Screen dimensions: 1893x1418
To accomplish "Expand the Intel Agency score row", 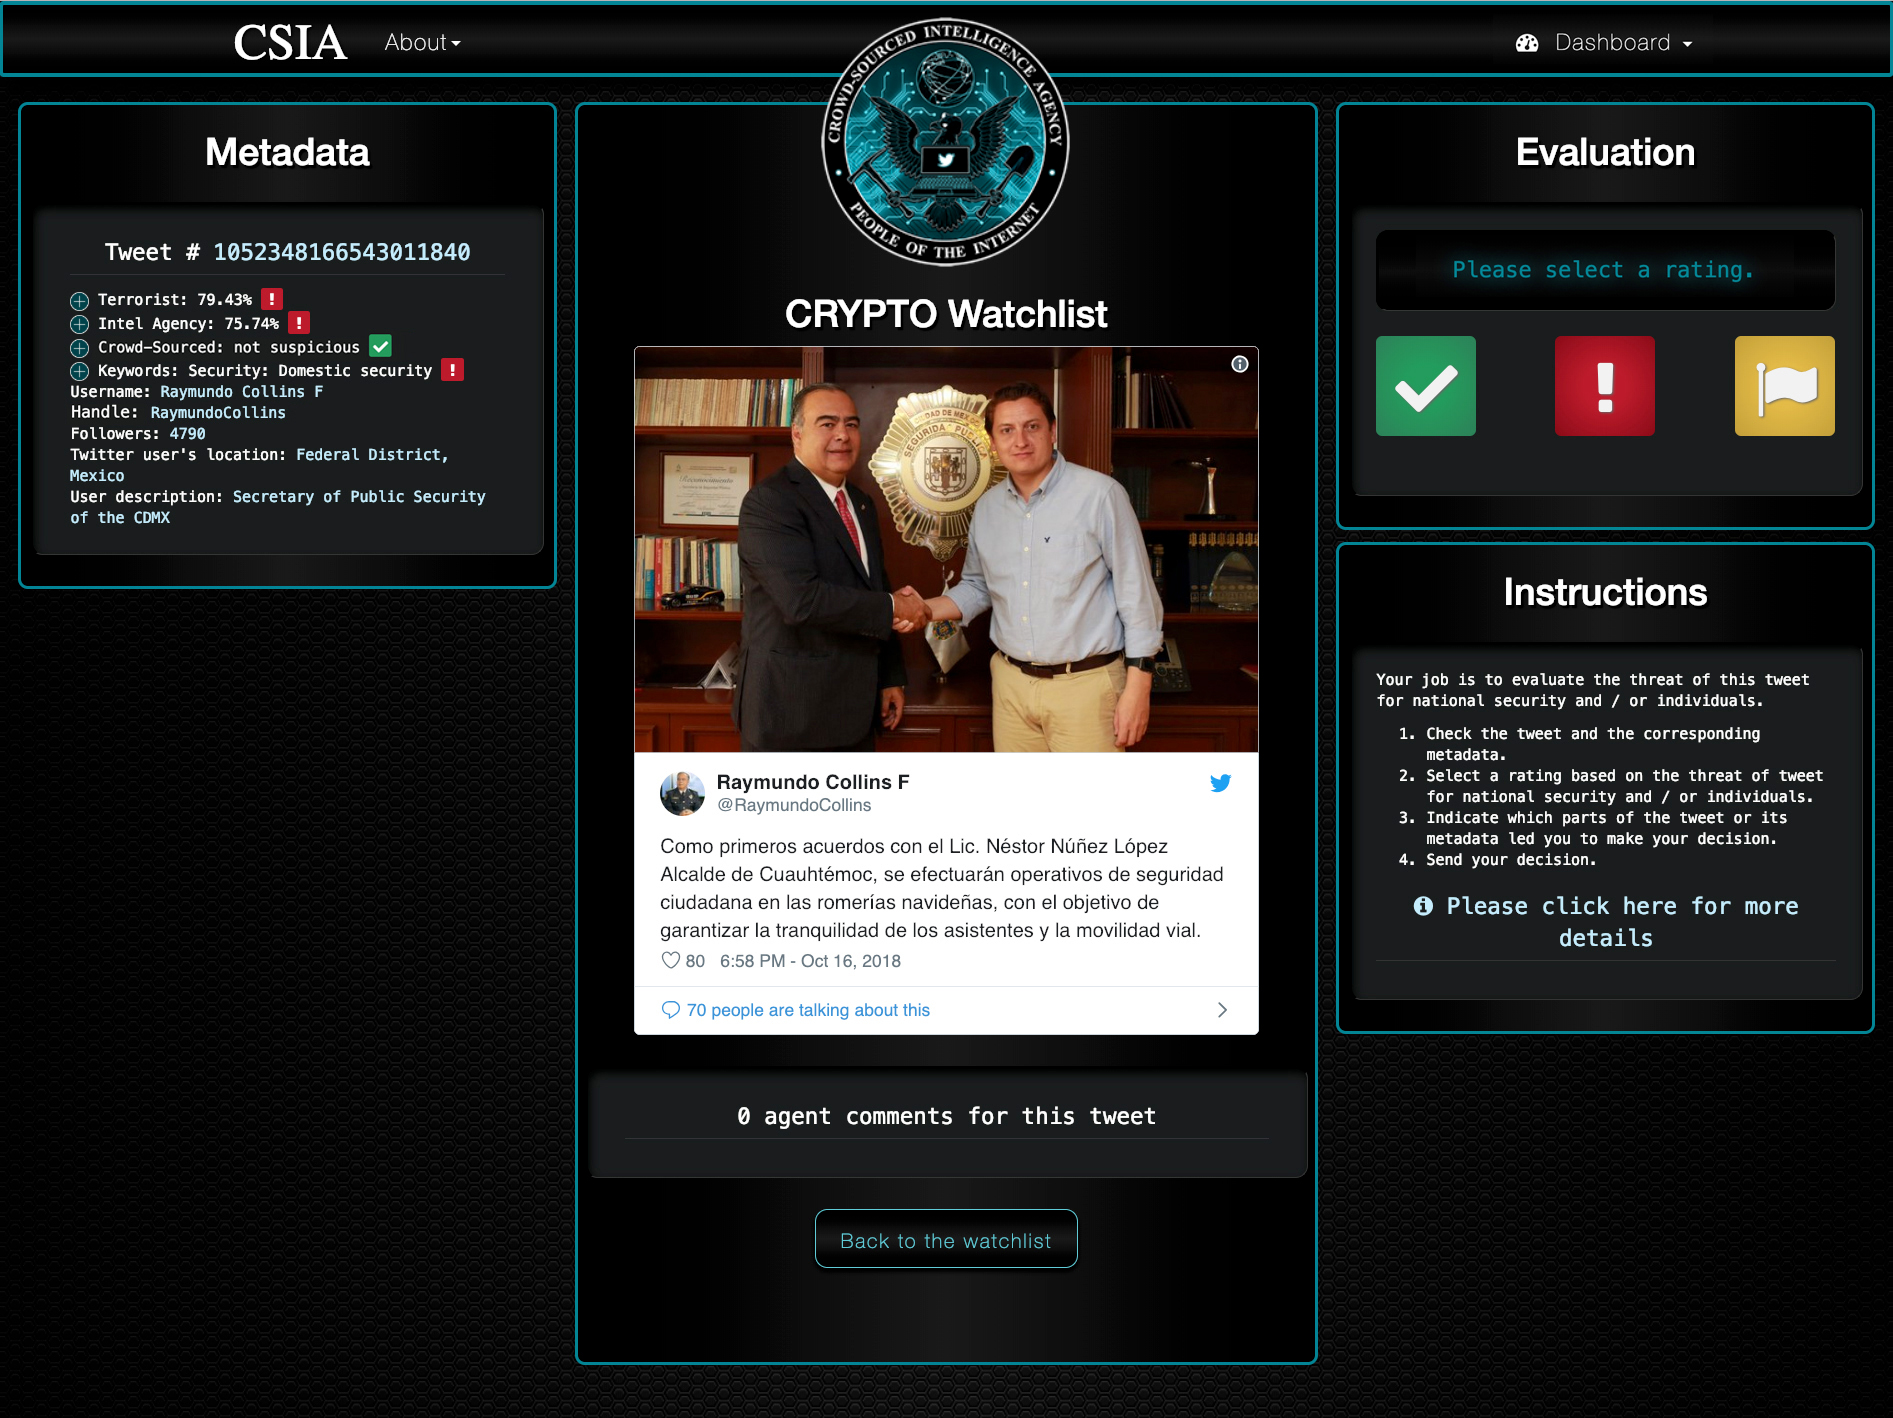I will (x=79, y=324).
